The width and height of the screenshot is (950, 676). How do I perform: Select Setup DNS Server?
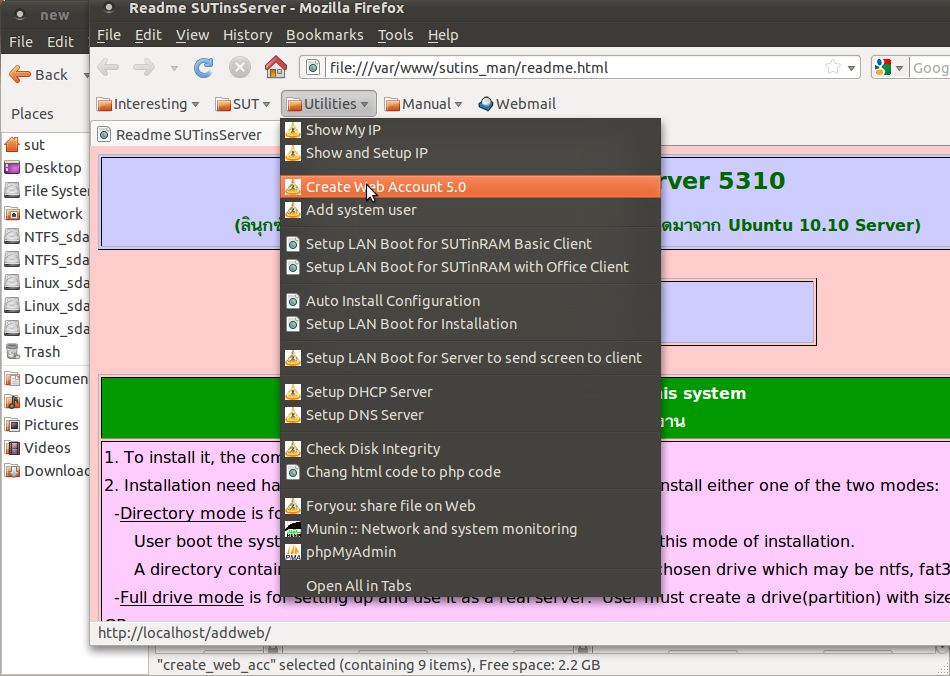tap(471, 415)
